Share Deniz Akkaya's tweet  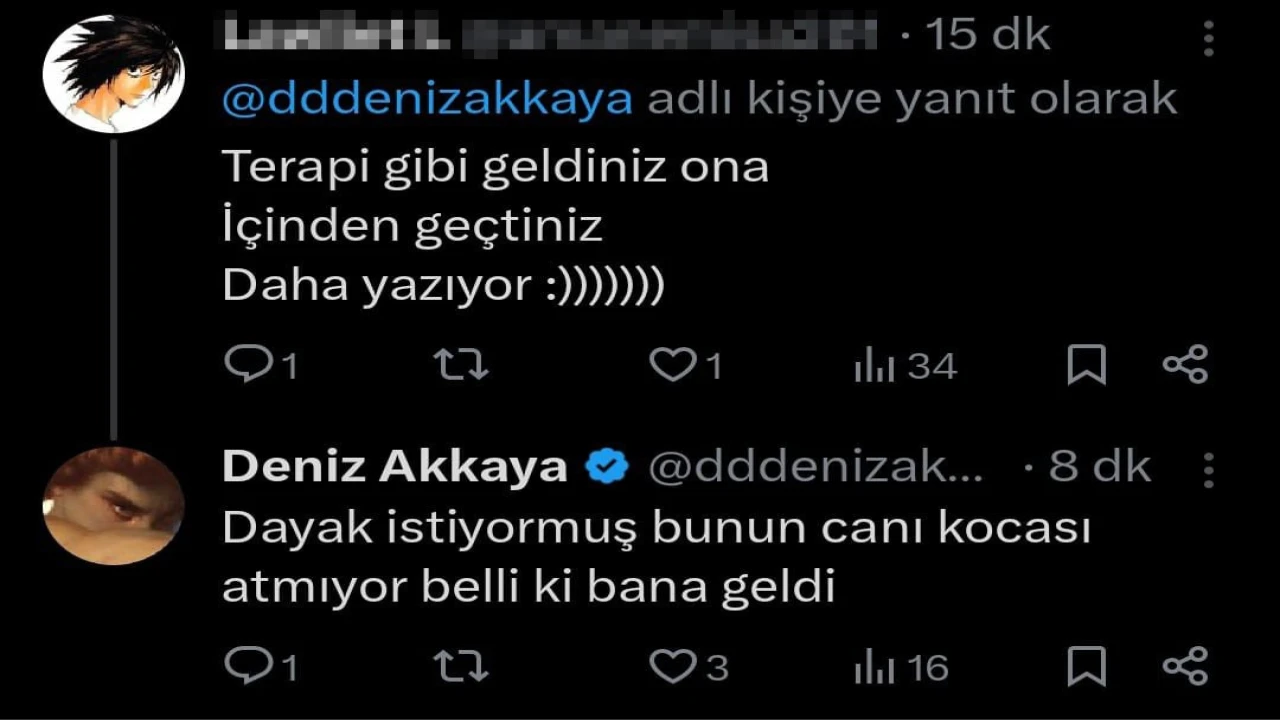(x=1186, y=666)
